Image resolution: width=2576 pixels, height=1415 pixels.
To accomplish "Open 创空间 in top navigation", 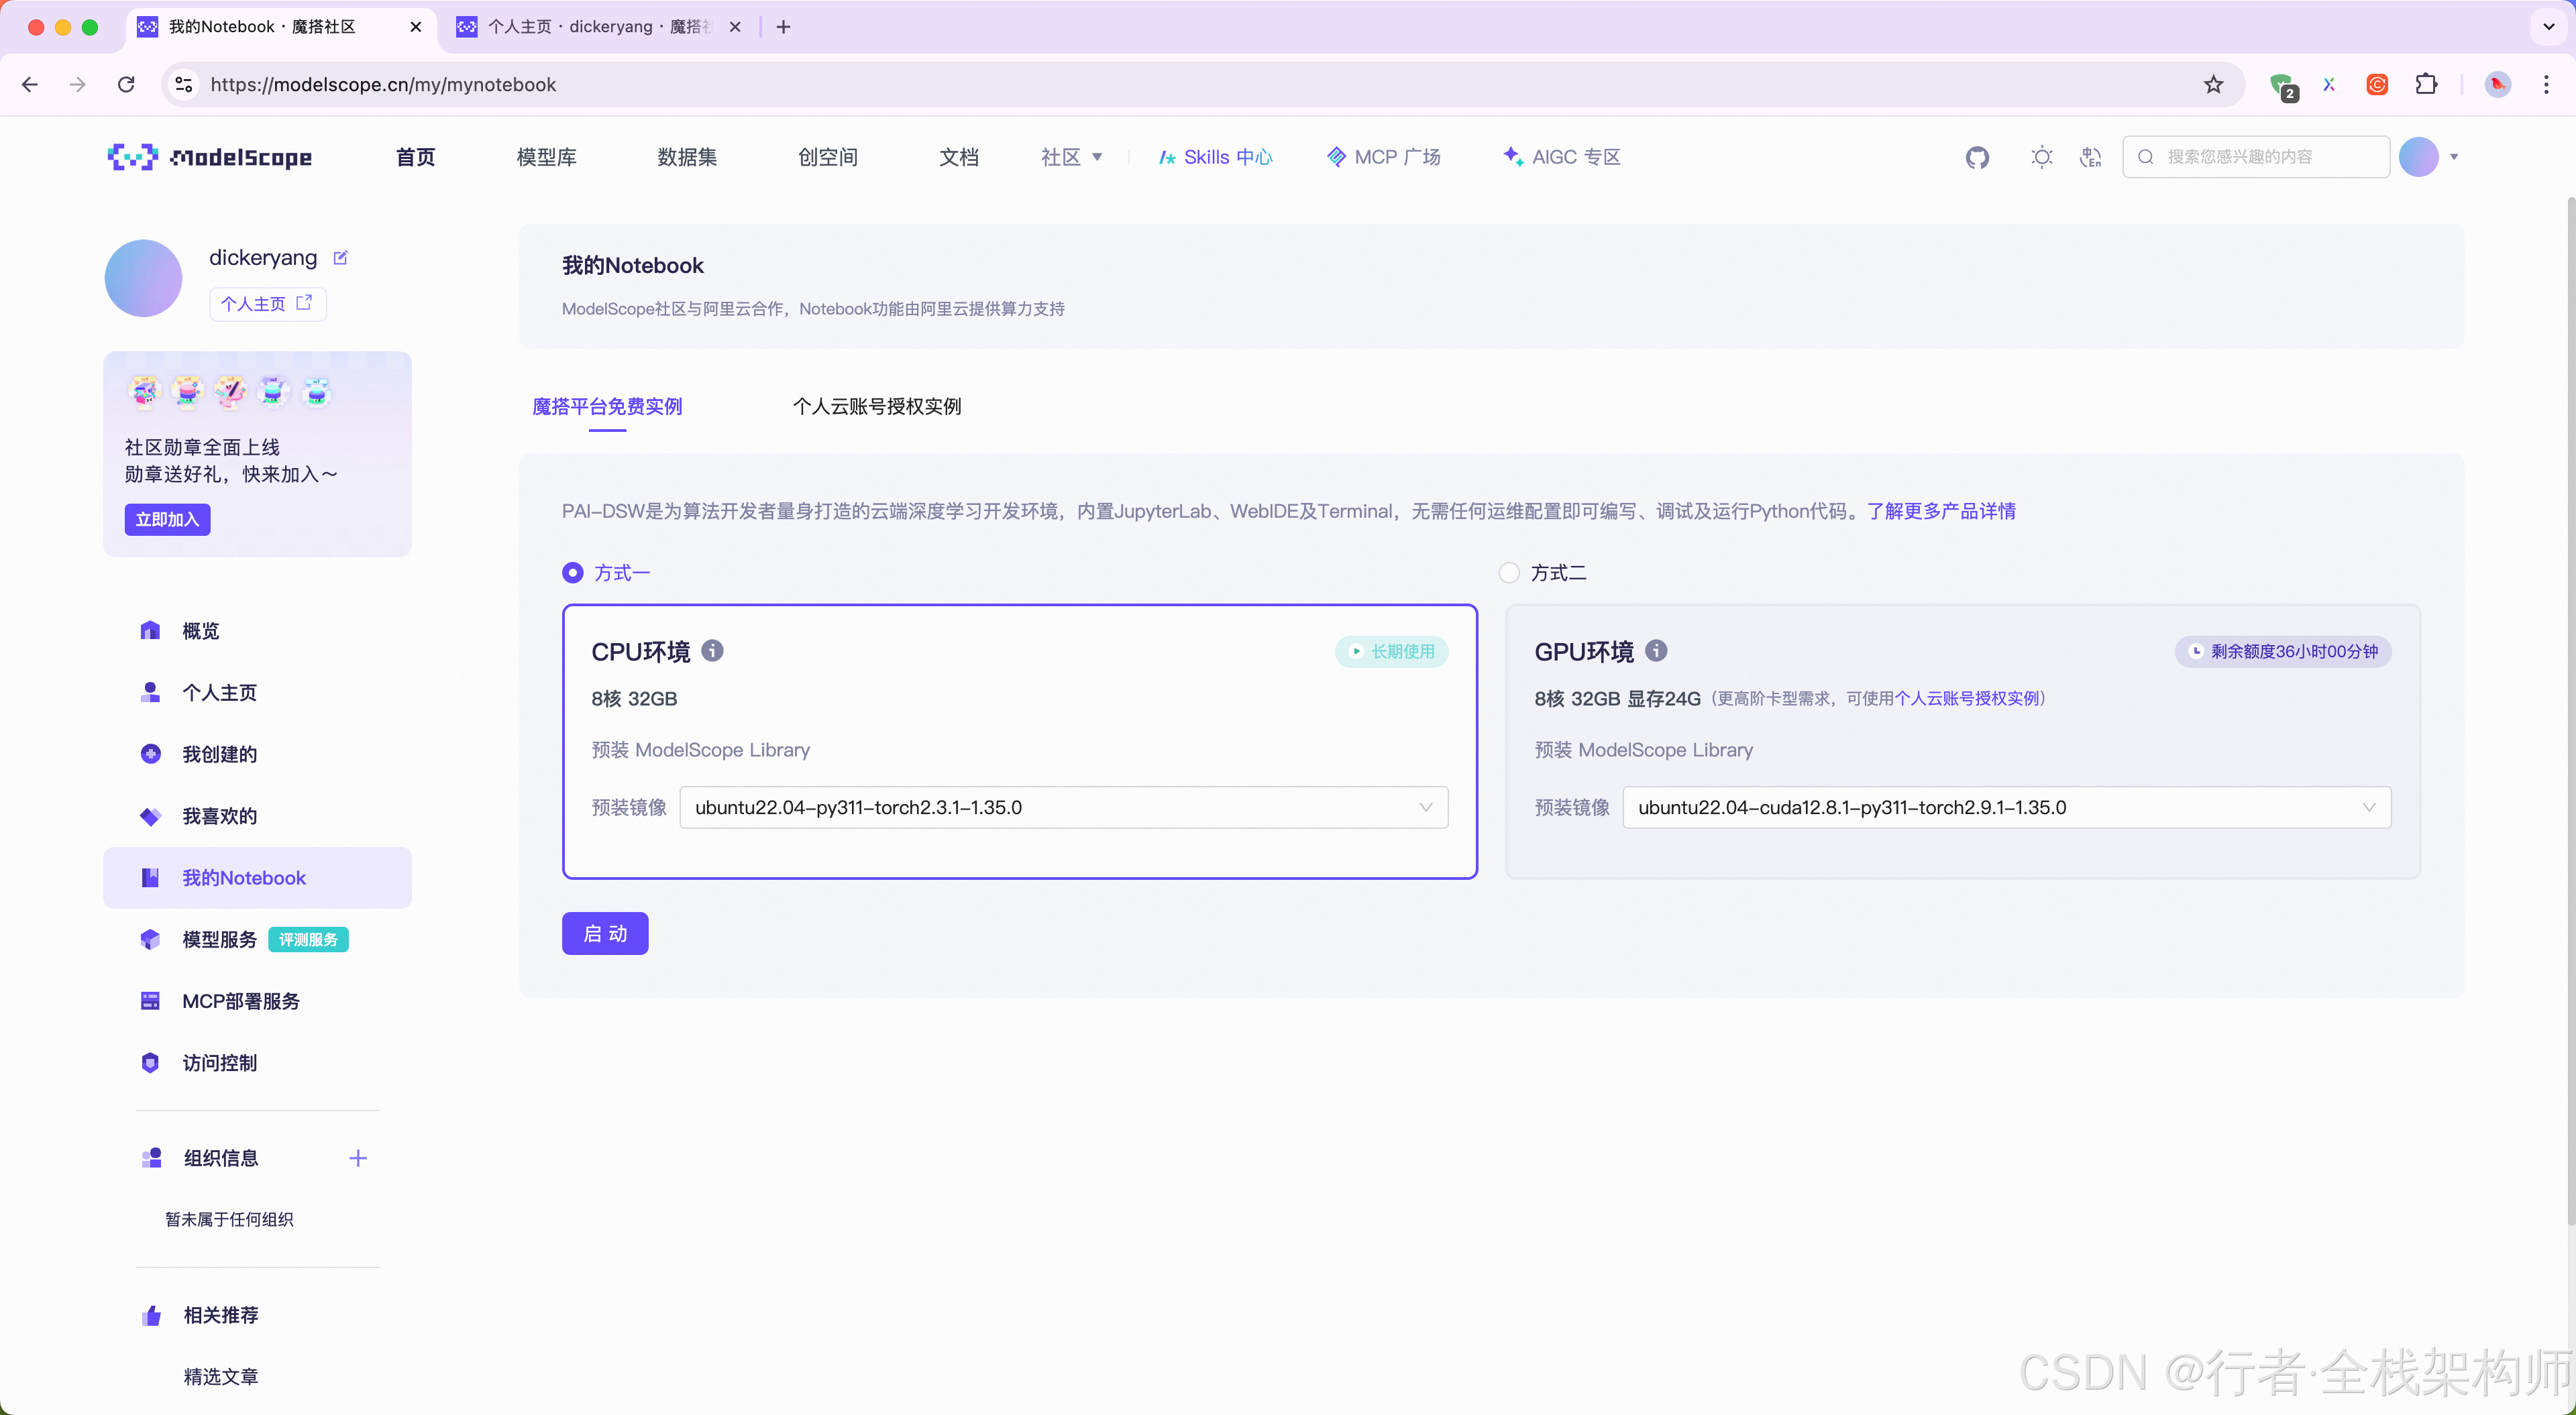I will tap(828, 157).
